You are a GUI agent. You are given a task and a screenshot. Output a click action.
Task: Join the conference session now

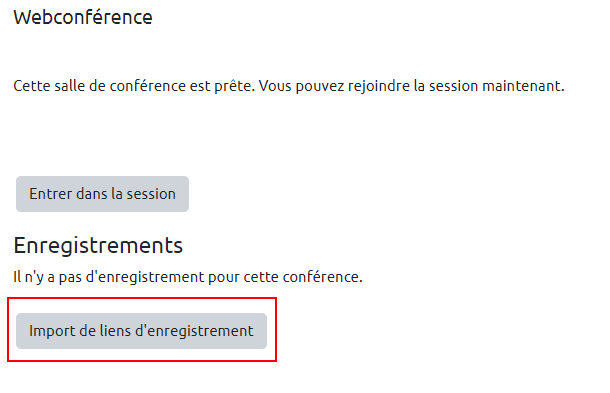click(x=102, y=194)
